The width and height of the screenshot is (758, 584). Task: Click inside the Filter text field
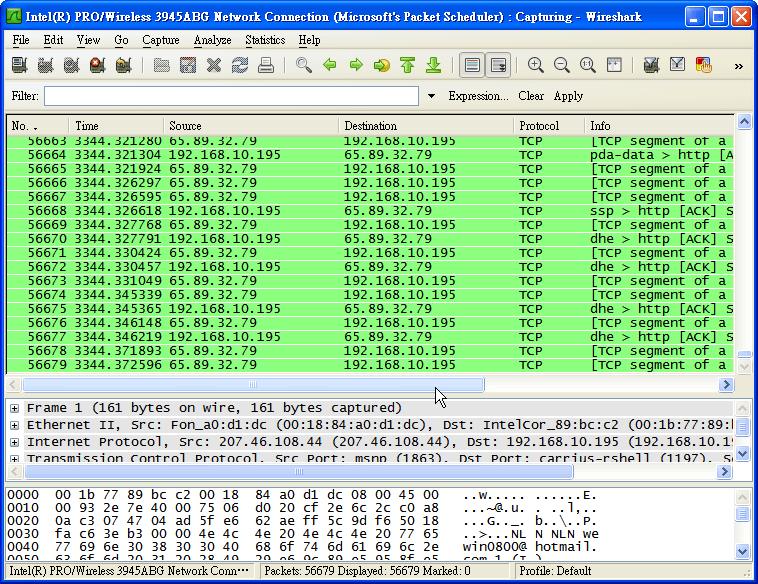(x=232, y=96)
